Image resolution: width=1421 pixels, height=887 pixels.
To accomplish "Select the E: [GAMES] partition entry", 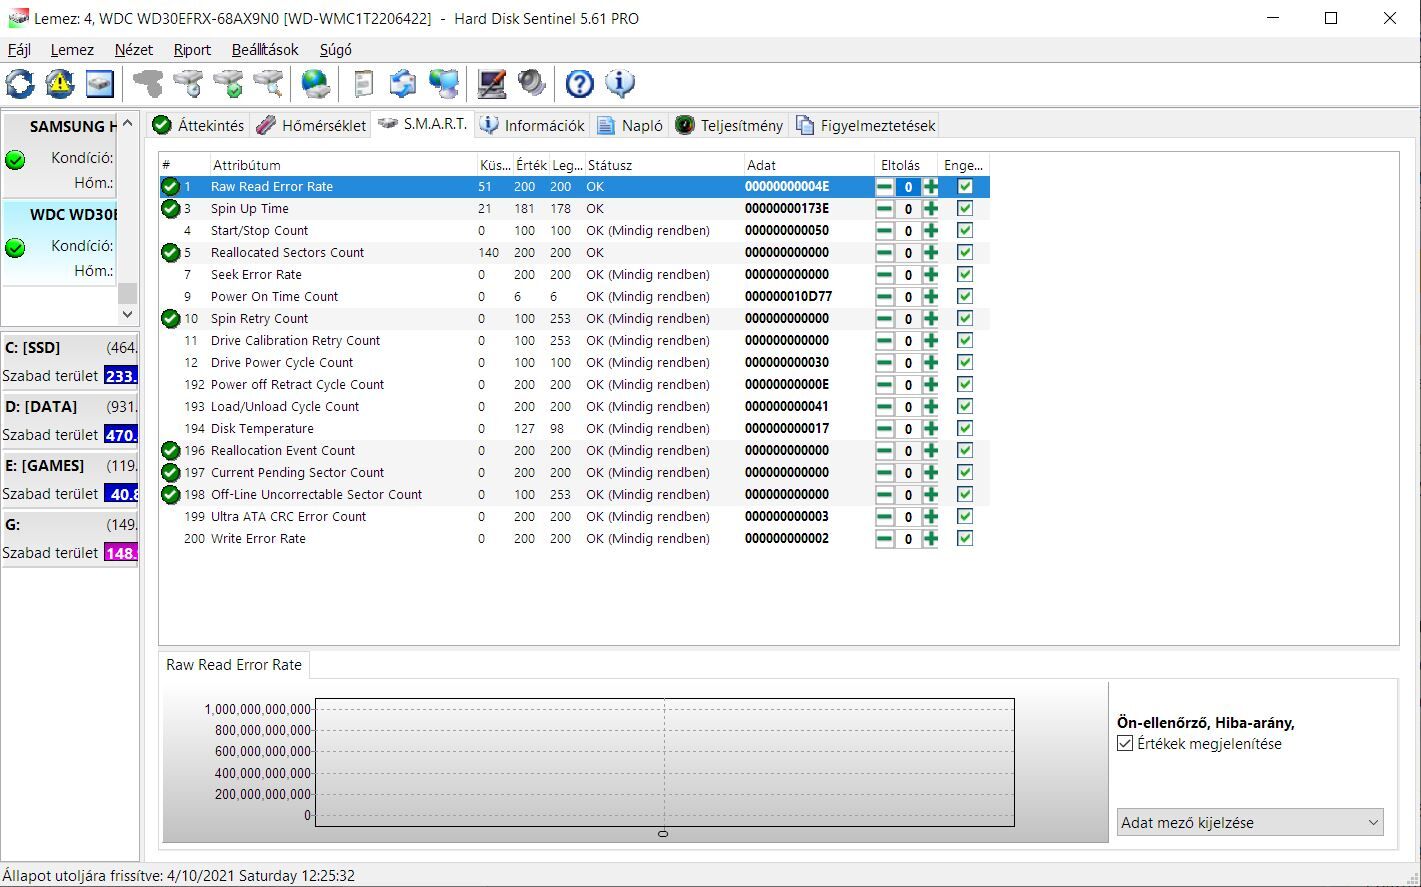I will [x=70, y=479].
